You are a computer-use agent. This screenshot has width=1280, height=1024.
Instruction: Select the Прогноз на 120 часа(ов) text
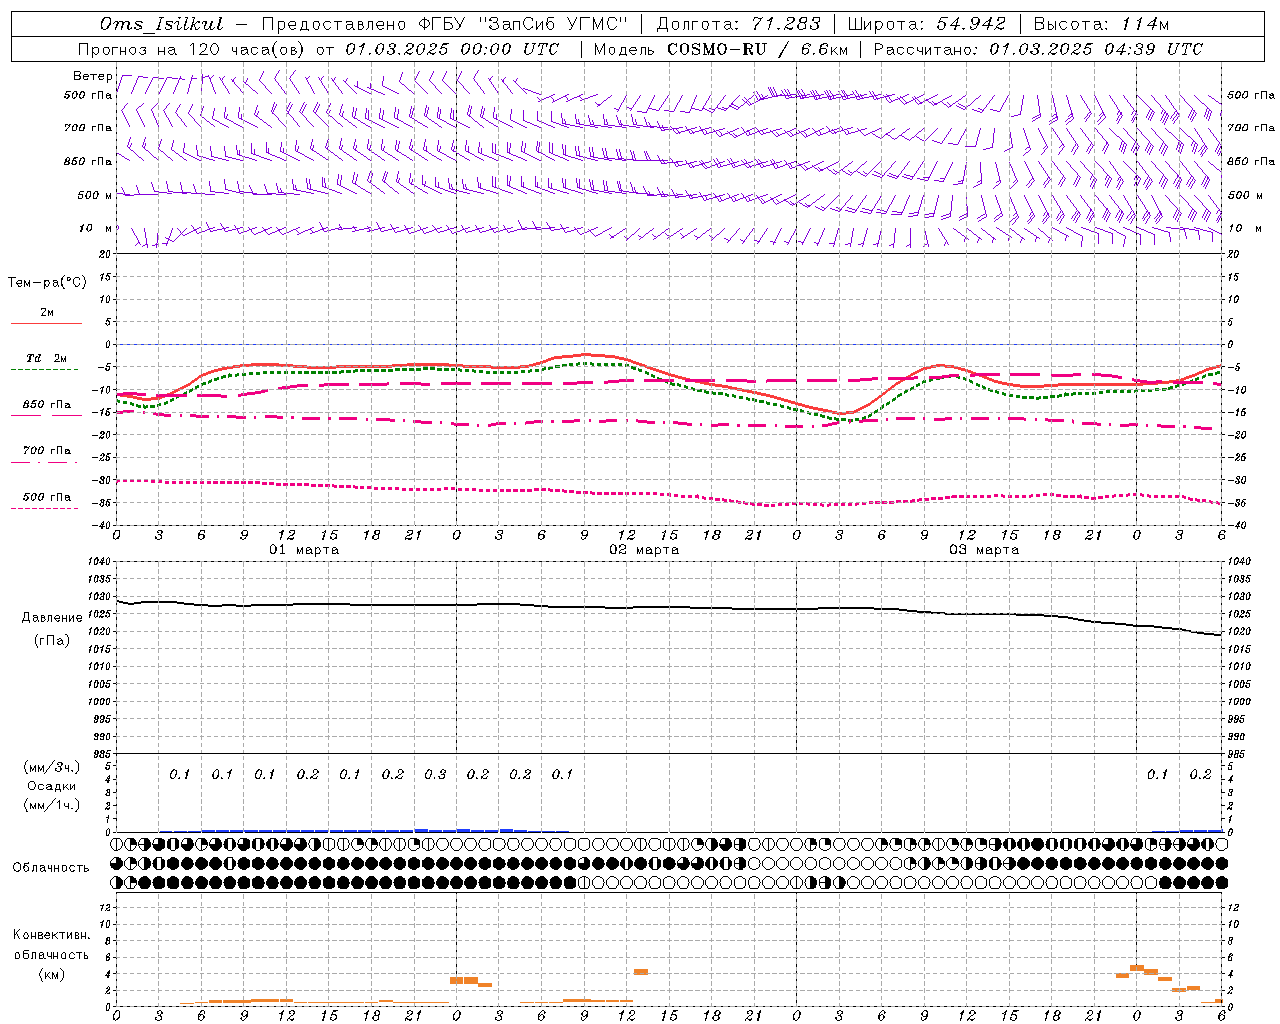click(192, 49)
